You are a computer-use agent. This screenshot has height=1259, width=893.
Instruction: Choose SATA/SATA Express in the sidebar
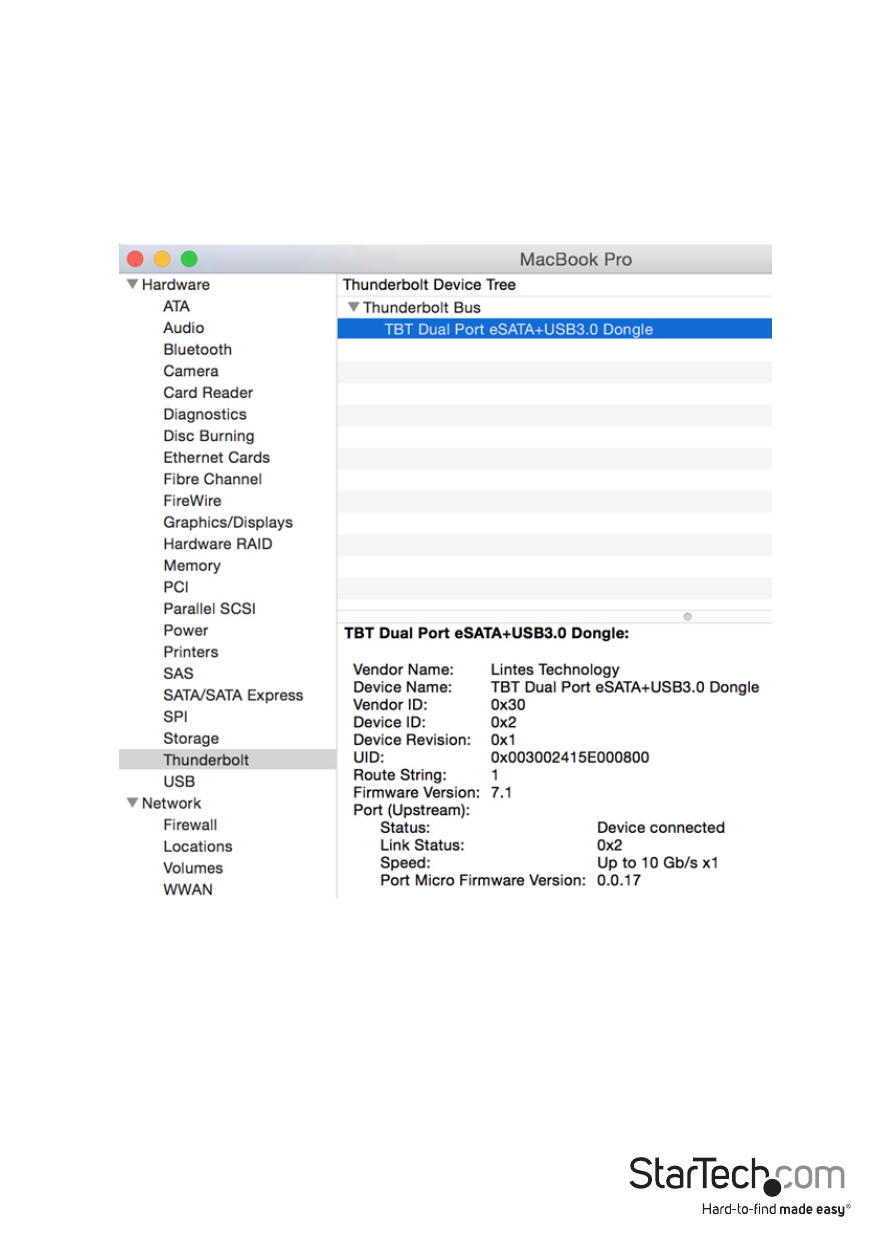click(233, 695)
